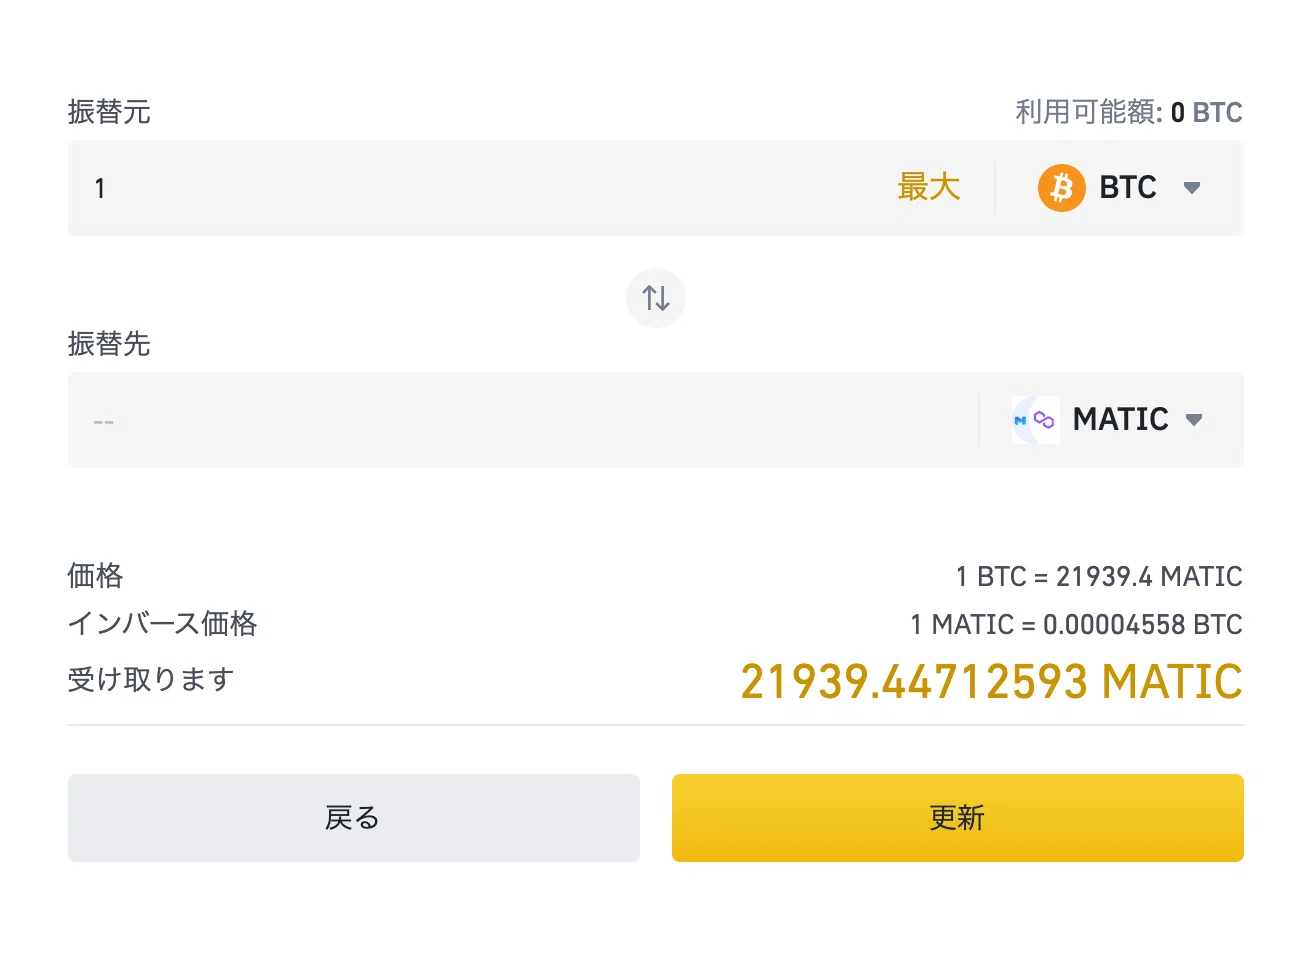Click the inverse 1 MATIC = 0.00004558 BTC rate
1298x960 pixels.
(1076, 625)
